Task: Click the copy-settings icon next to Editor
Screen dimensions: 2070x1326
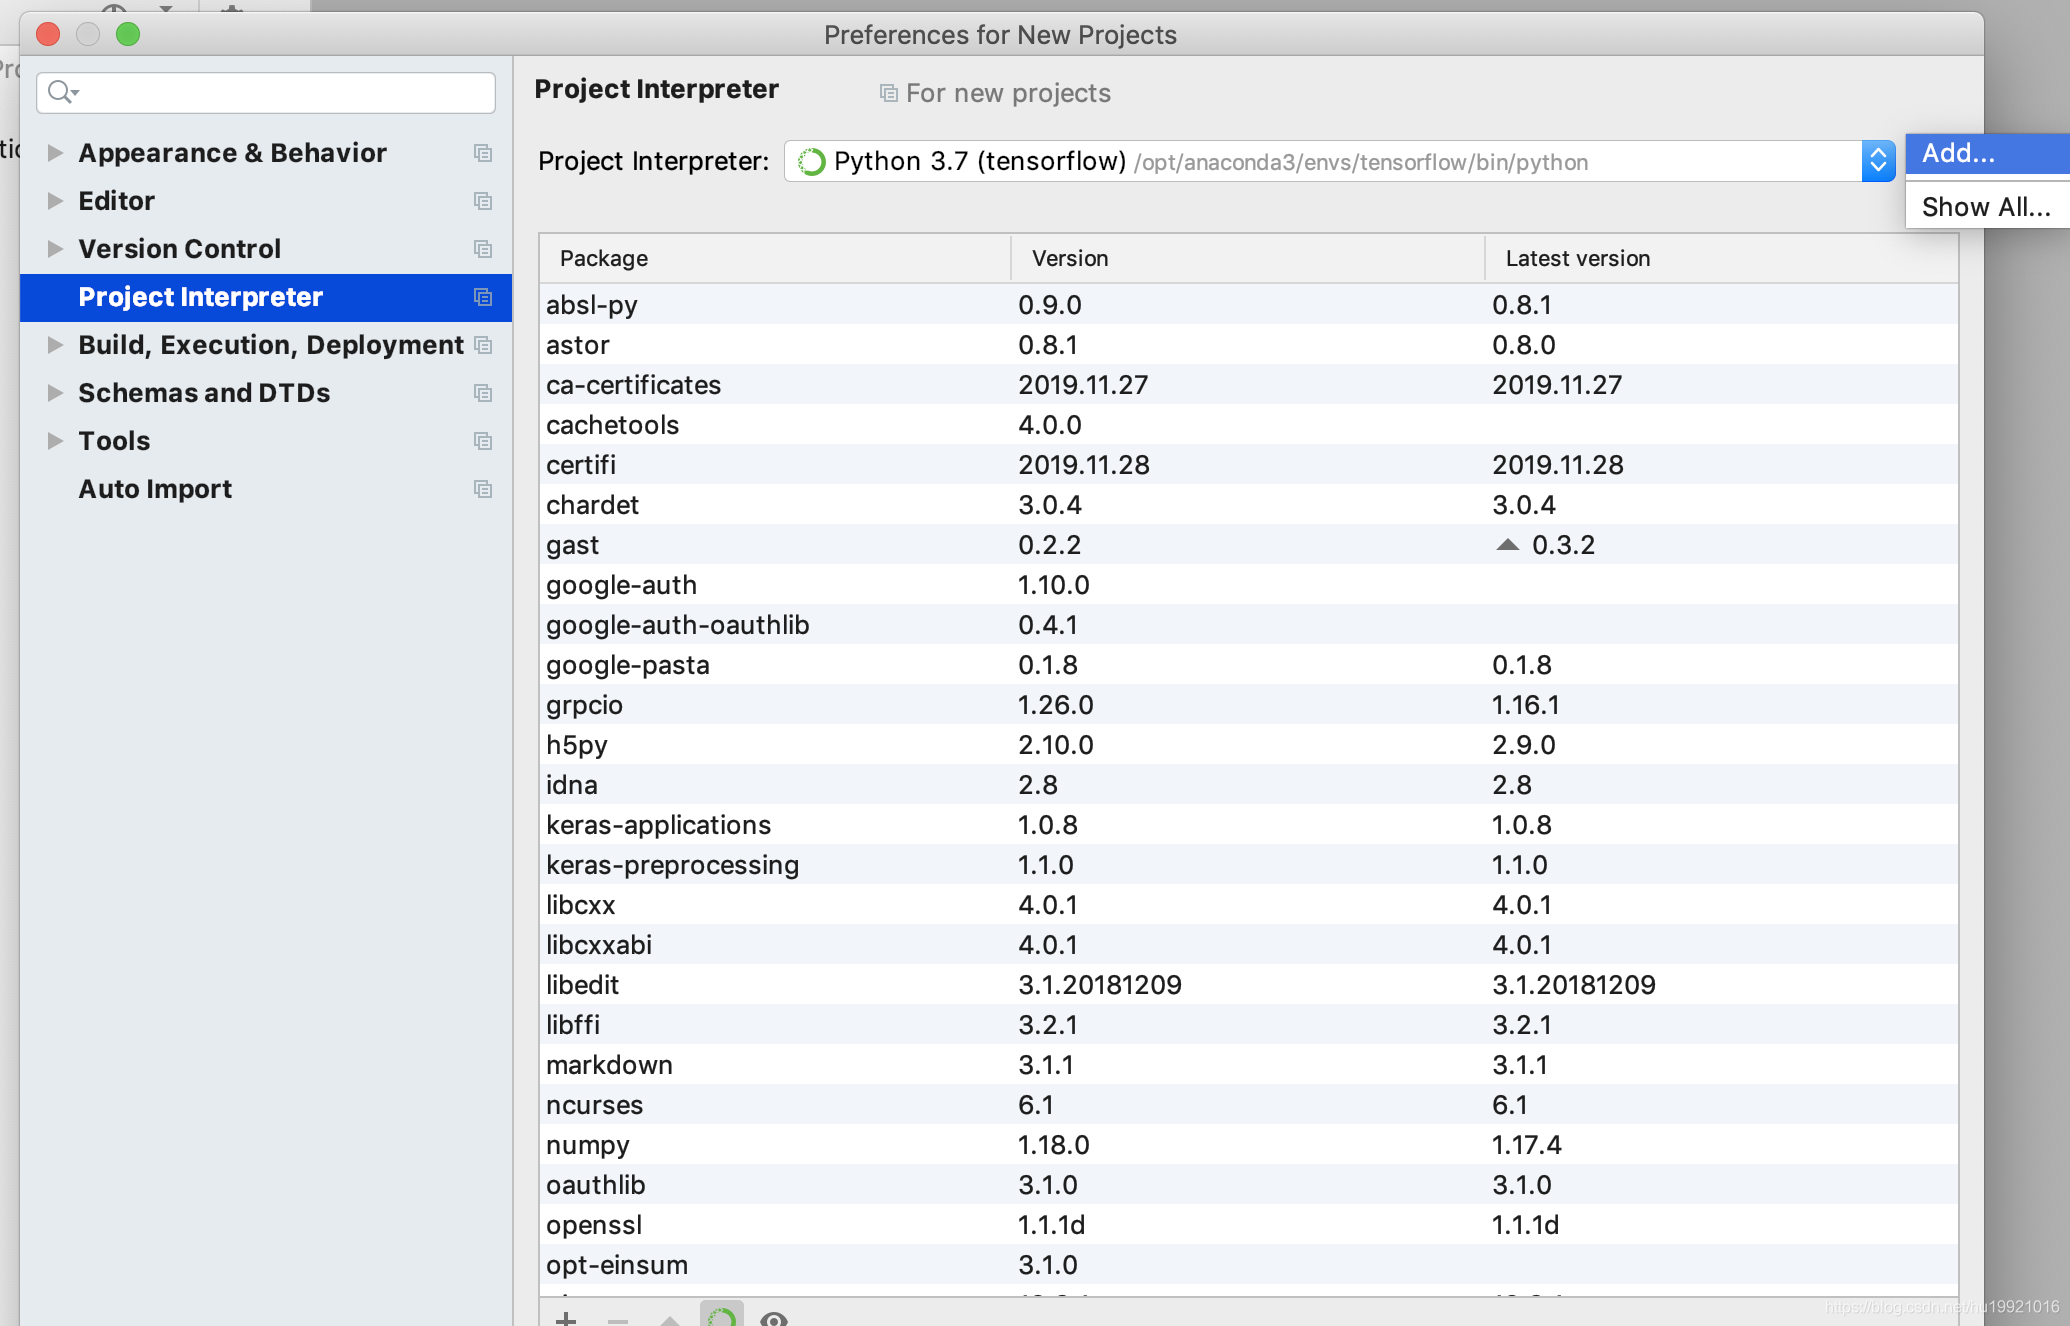Action: (x=483, y=201)
